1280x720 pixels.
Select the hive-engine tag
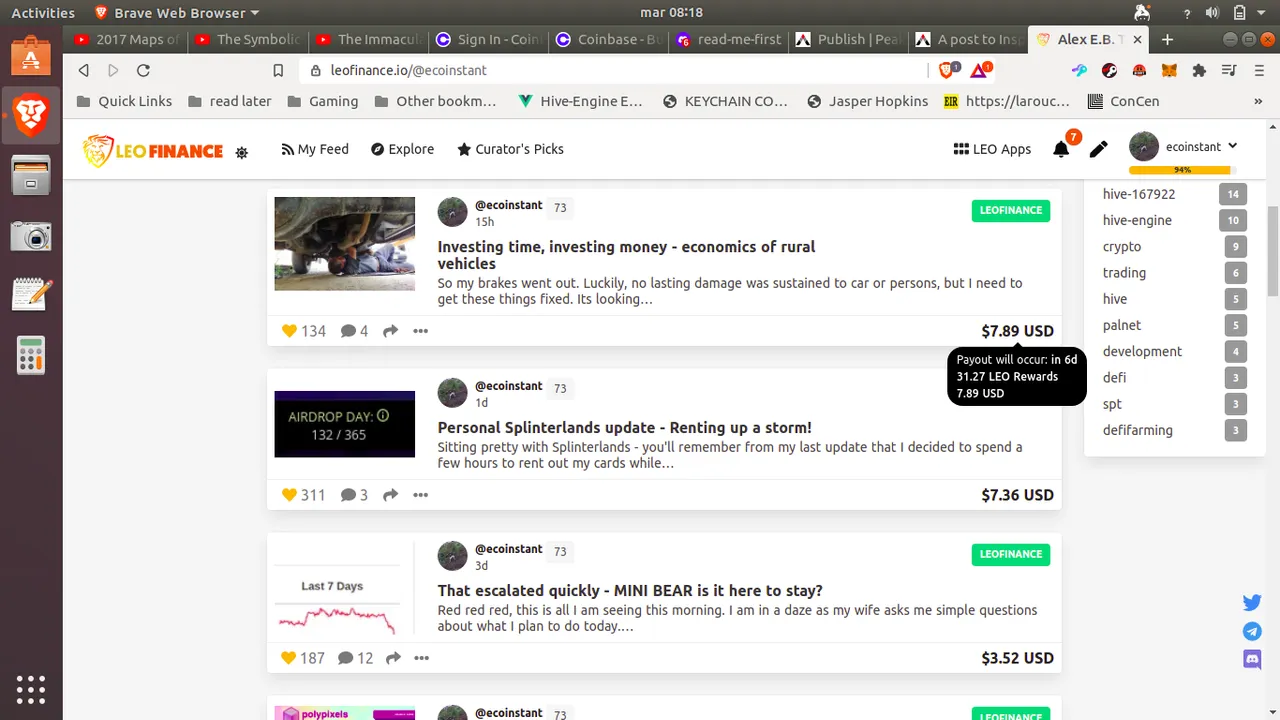click(x=1137, y=220)
